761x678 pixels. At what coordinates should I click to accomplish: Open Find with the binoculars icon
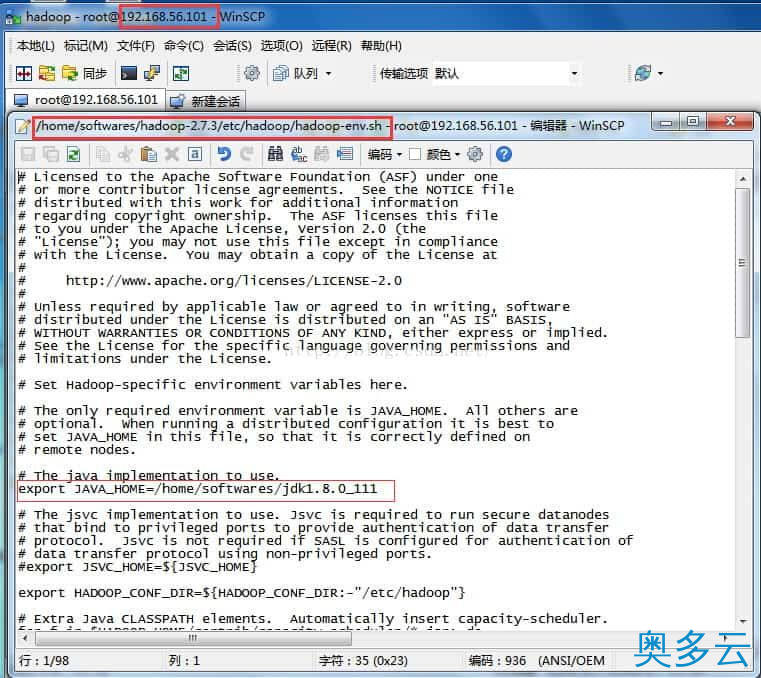tap(275, 154)
